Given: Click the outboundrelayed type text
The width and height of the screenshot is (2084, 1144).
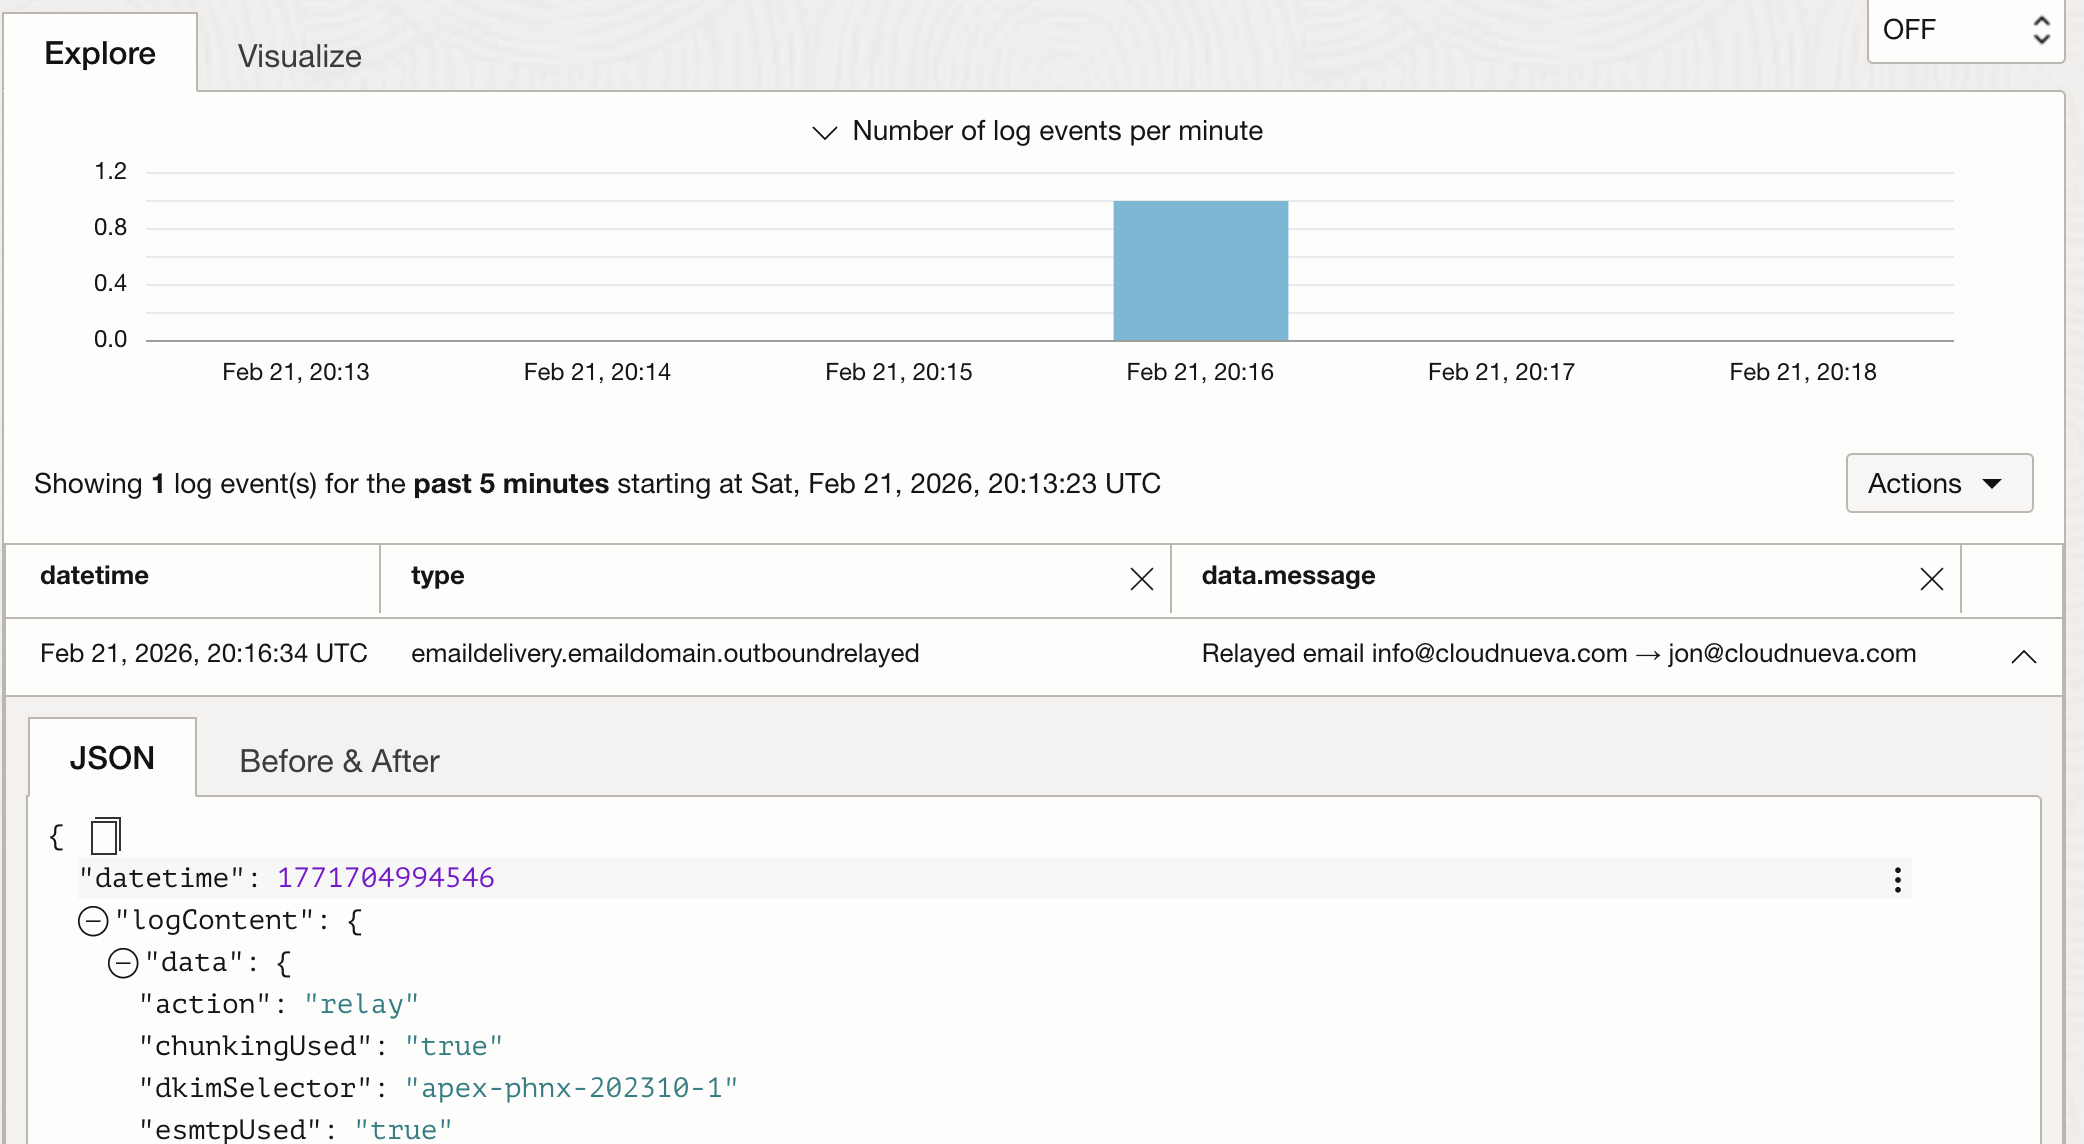Looking at the screenshot, I should 665,653.
